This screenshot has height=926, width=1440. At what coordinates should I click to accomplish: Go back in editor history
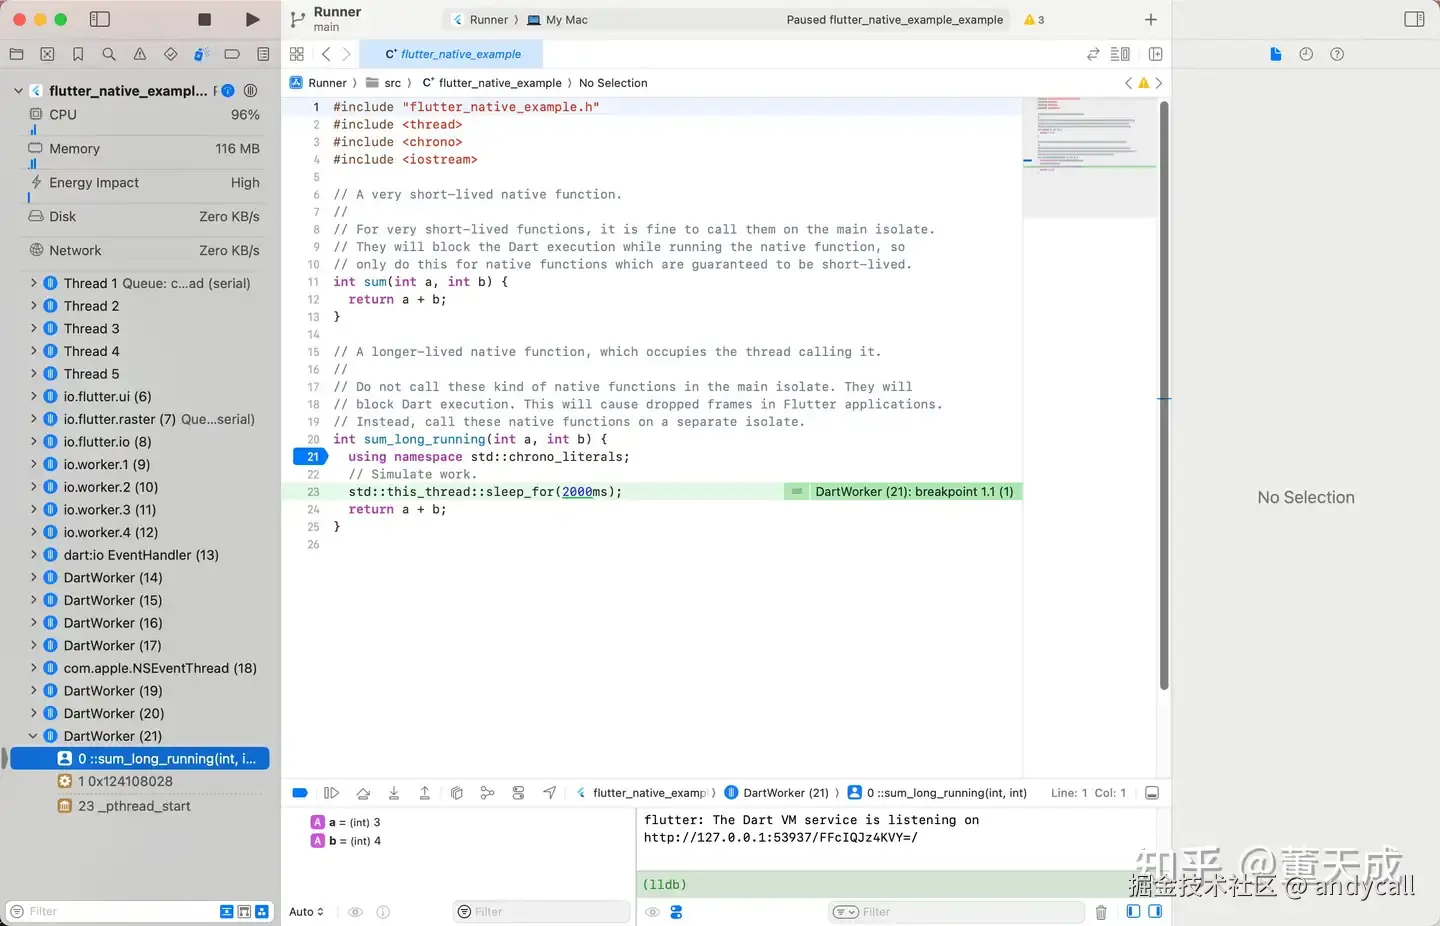326,54
